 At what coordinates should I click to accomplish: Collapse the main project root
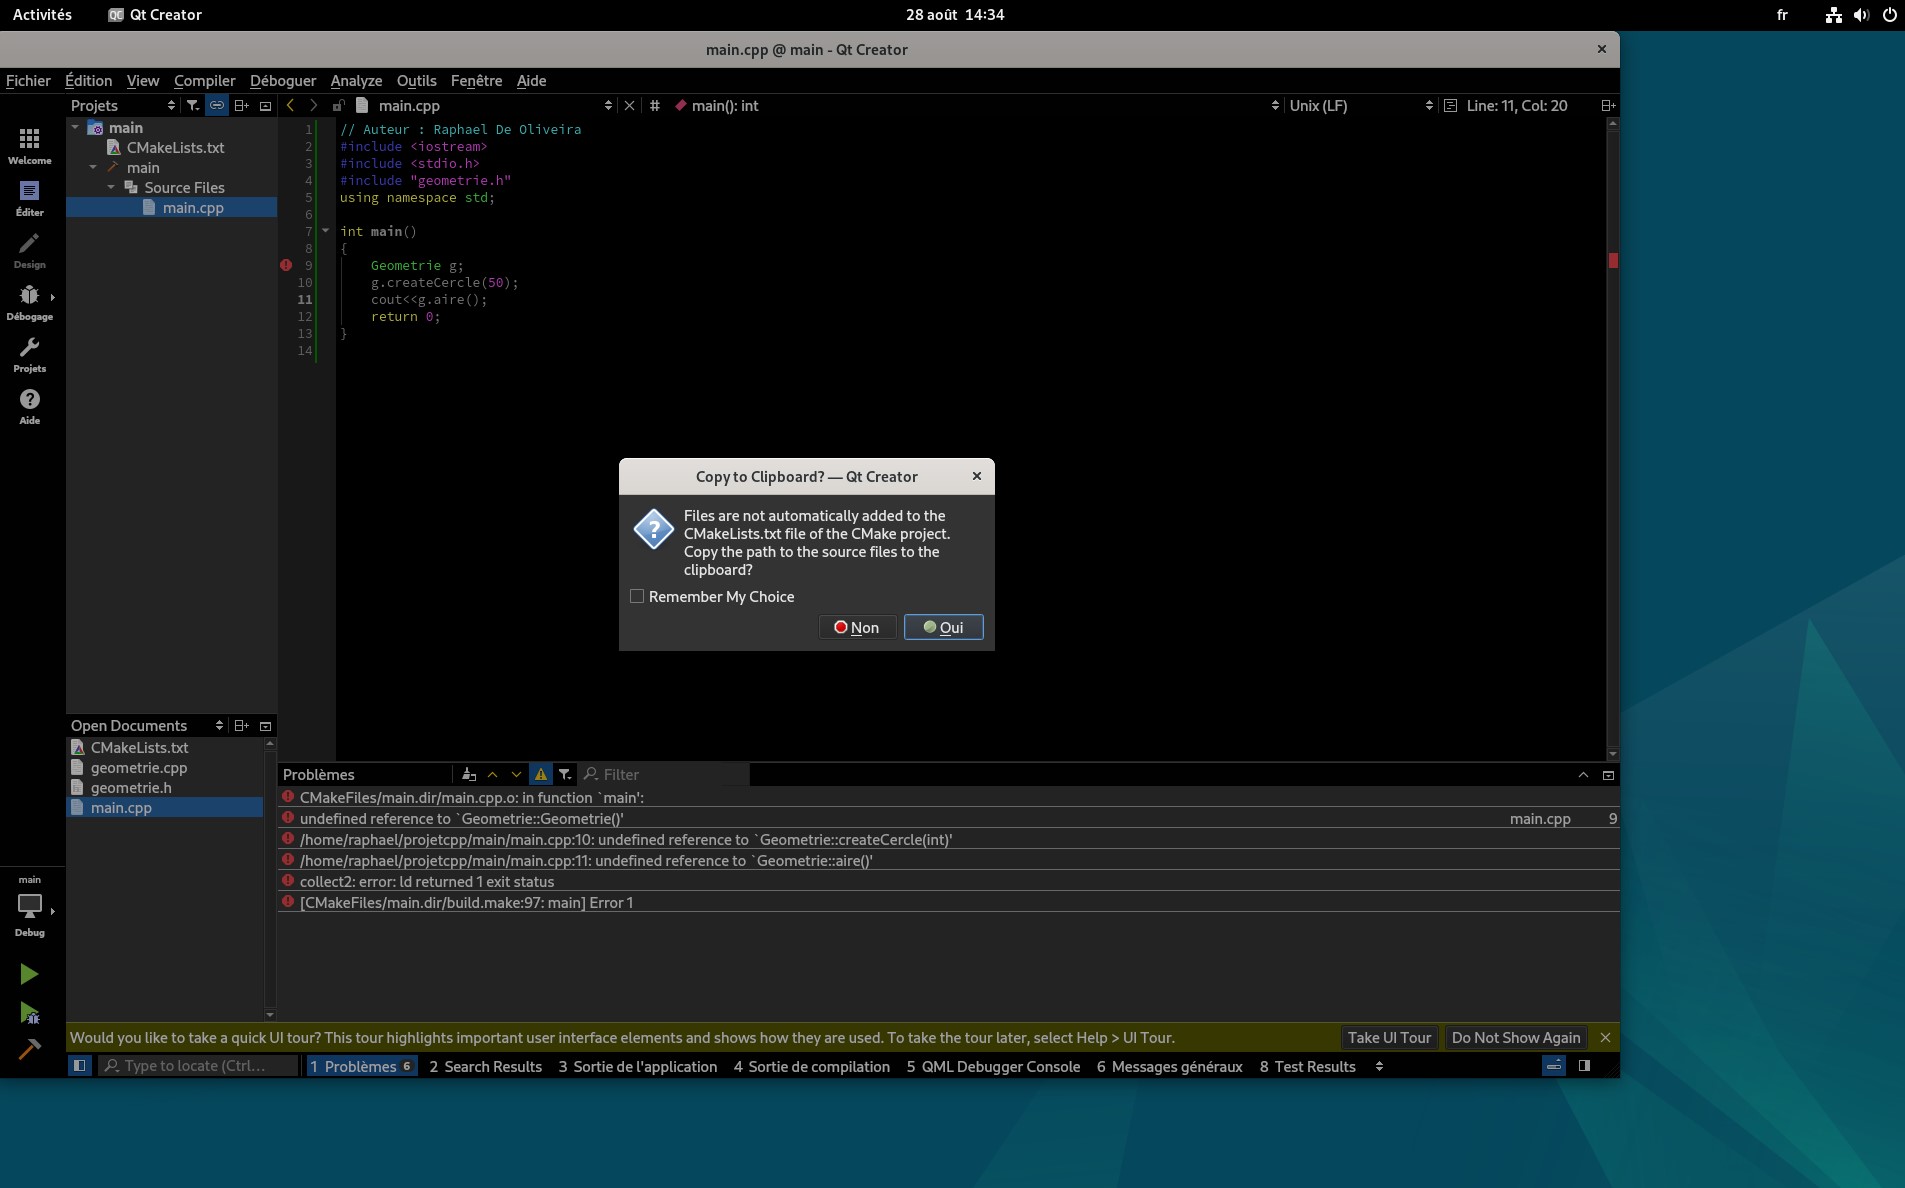(x=75, y=127)
